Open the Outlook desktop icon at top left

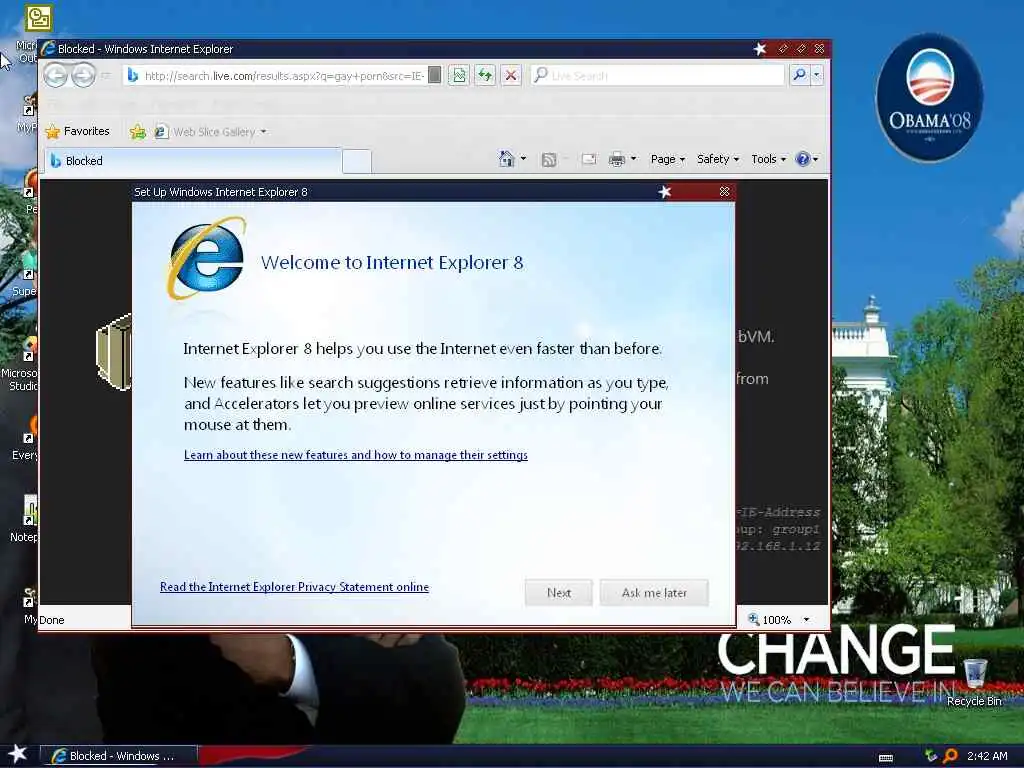point(38,18)
